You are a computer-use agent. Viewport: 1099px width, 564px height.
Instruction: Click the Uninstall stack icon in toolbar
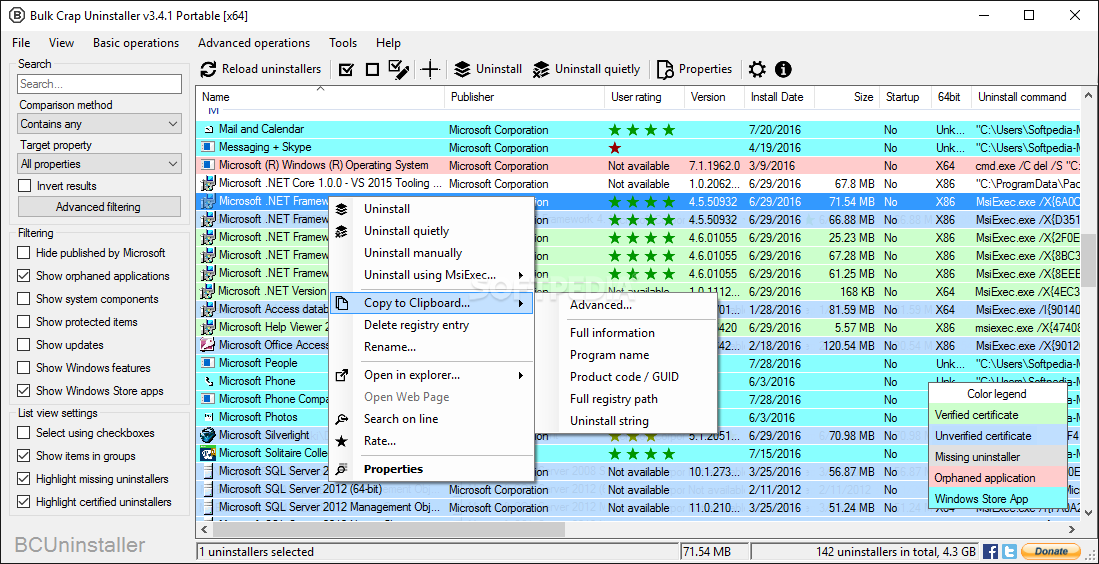point(462,69)
